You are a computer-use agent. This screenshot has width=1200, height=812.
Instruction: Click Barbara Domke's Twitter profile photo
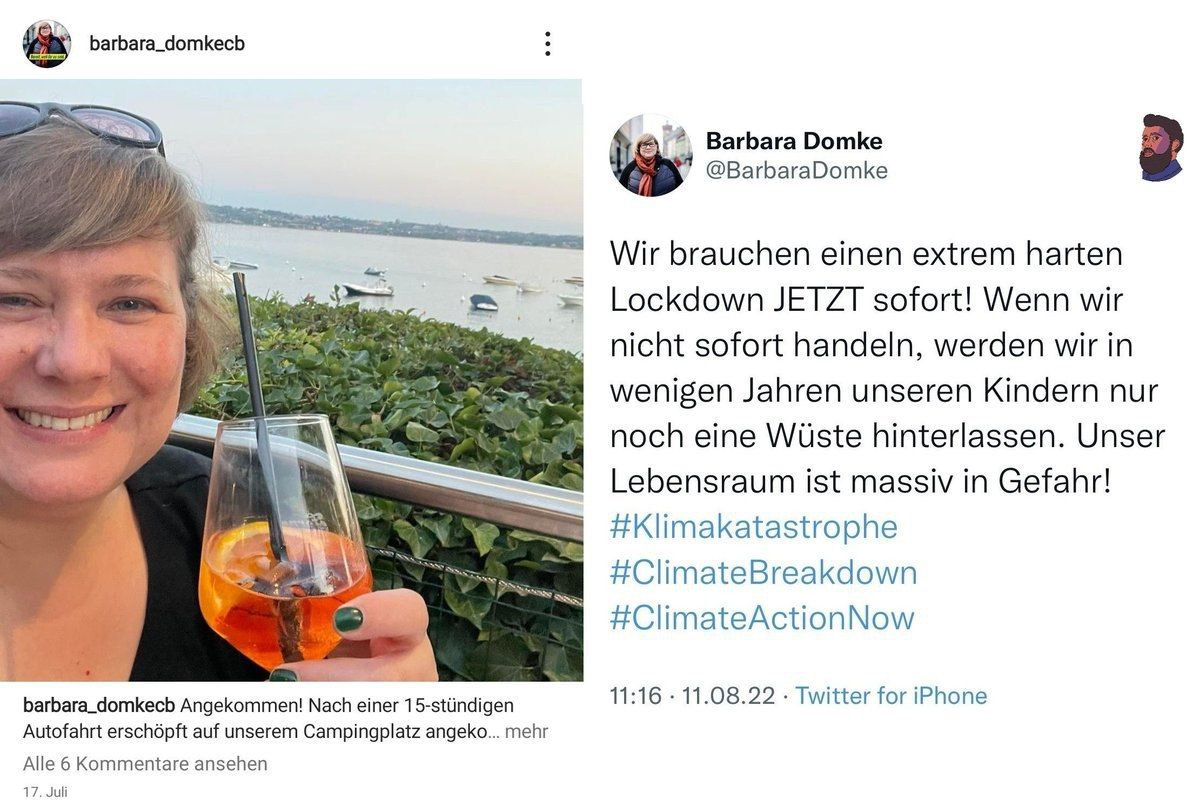pyautogui.click(x=651, y=155)
